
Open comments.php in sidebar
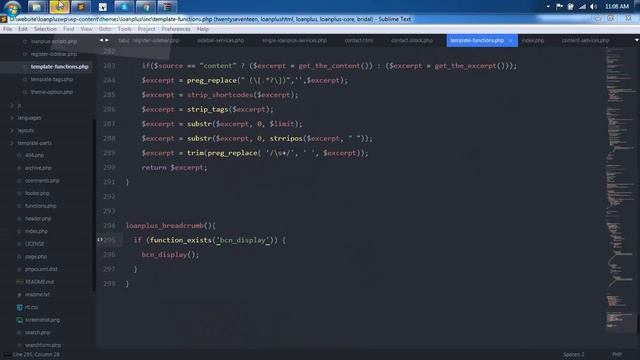click(42, 180)
